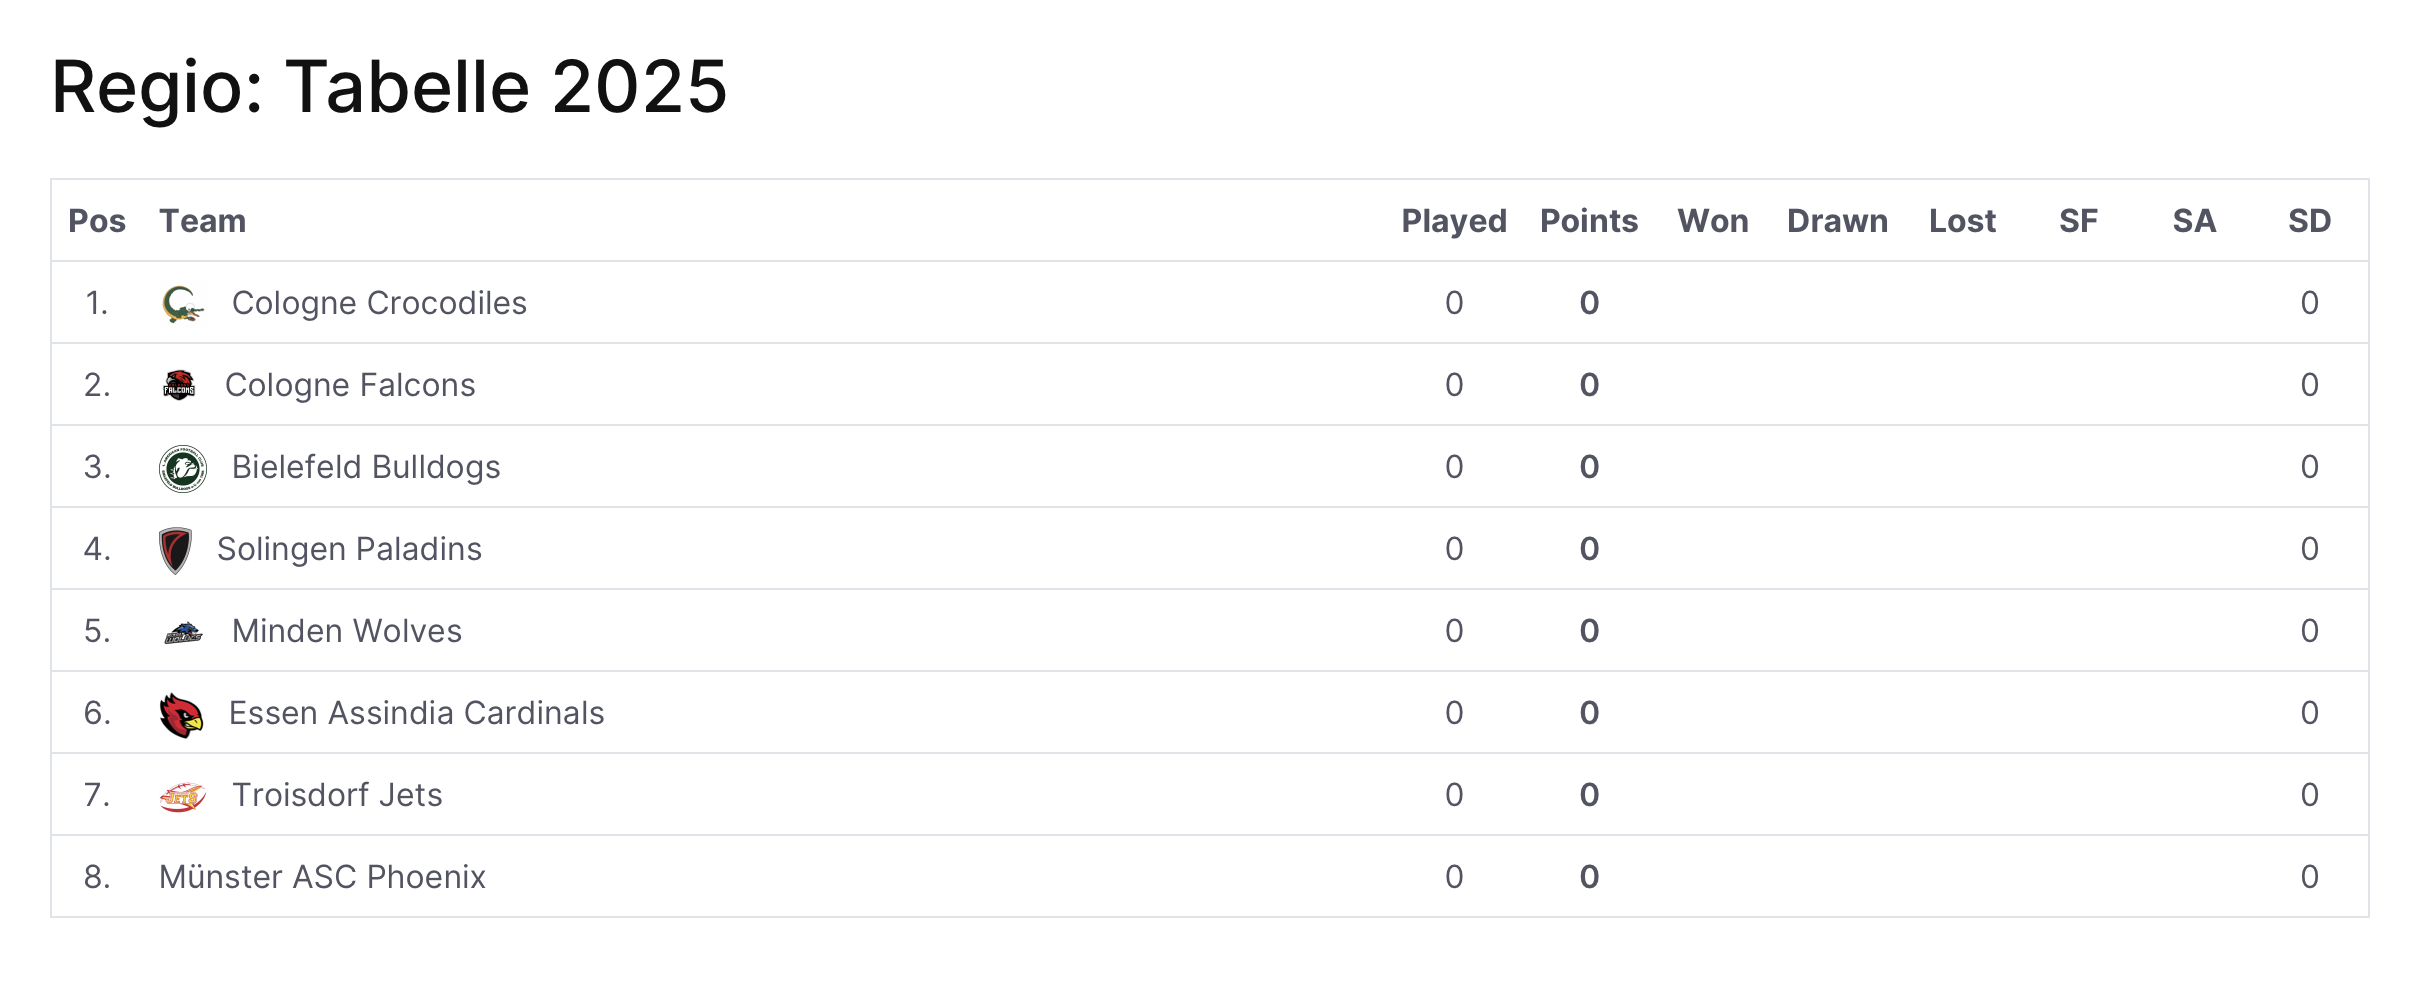Sort table by the Points column header

[1589, 221]
